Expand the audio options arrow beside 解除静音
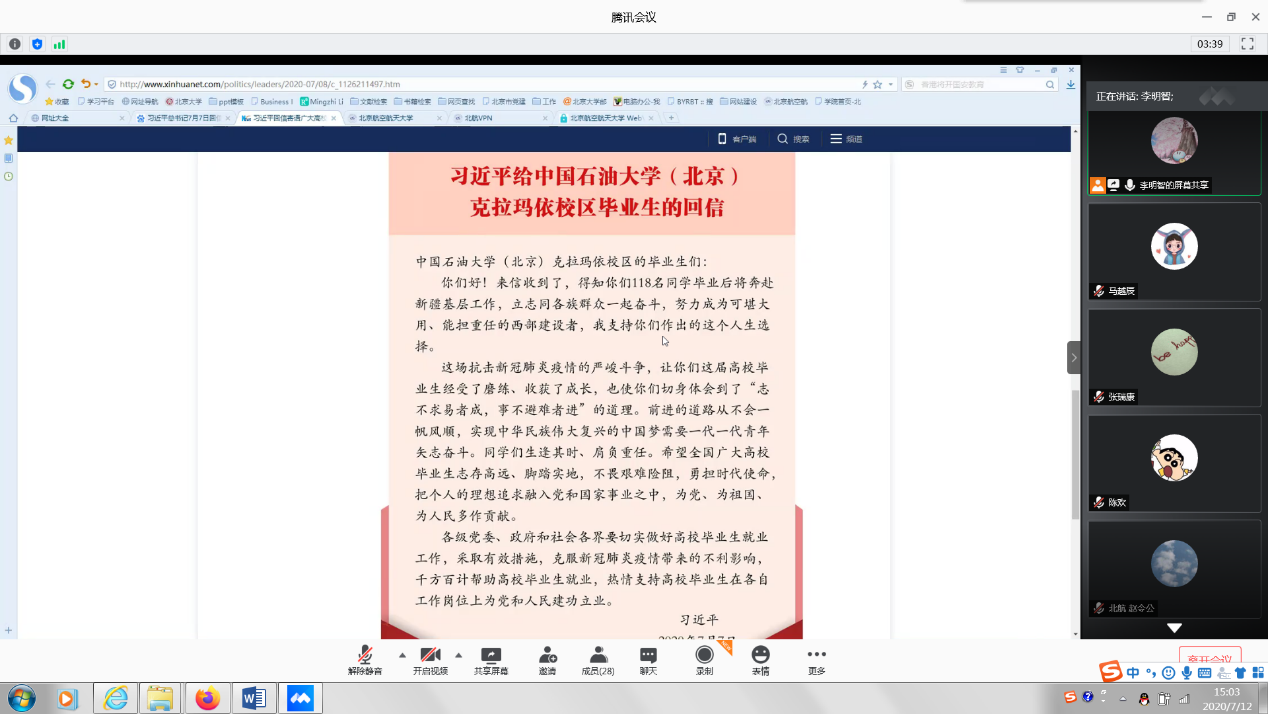The height and width of the screenshot is (714, 1268). (402, 655)
